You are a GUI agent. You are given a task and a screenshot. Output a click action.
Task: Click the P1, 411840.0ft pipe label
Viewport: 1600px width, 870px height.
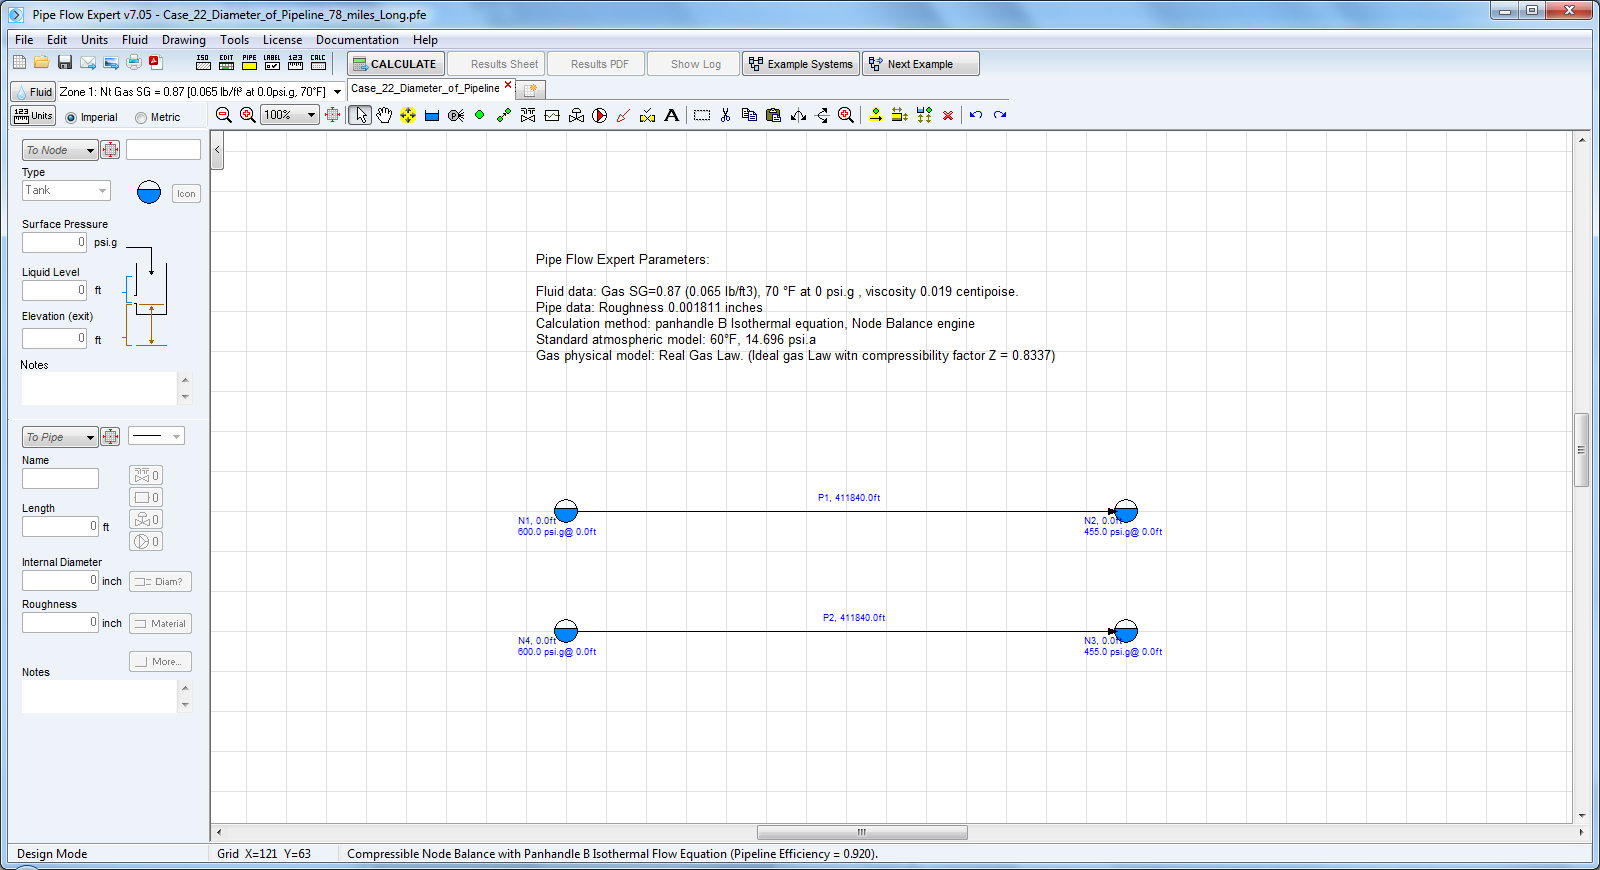tap(849, 497)
